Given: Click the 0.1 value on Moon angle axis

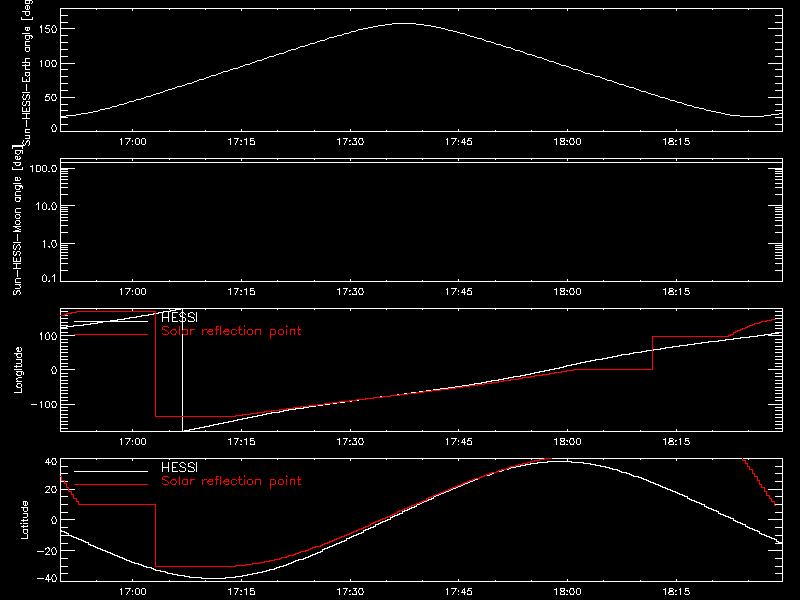Looking at the screenshot, I should (49, 278).
